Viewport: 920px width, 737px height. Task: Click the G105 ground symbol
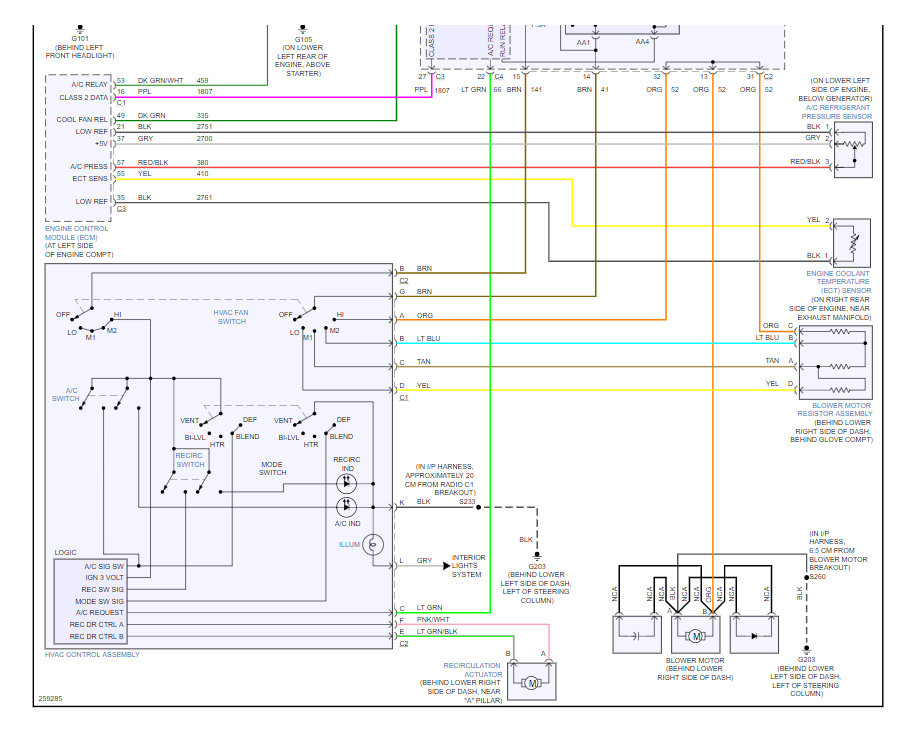tap(303, 29)
